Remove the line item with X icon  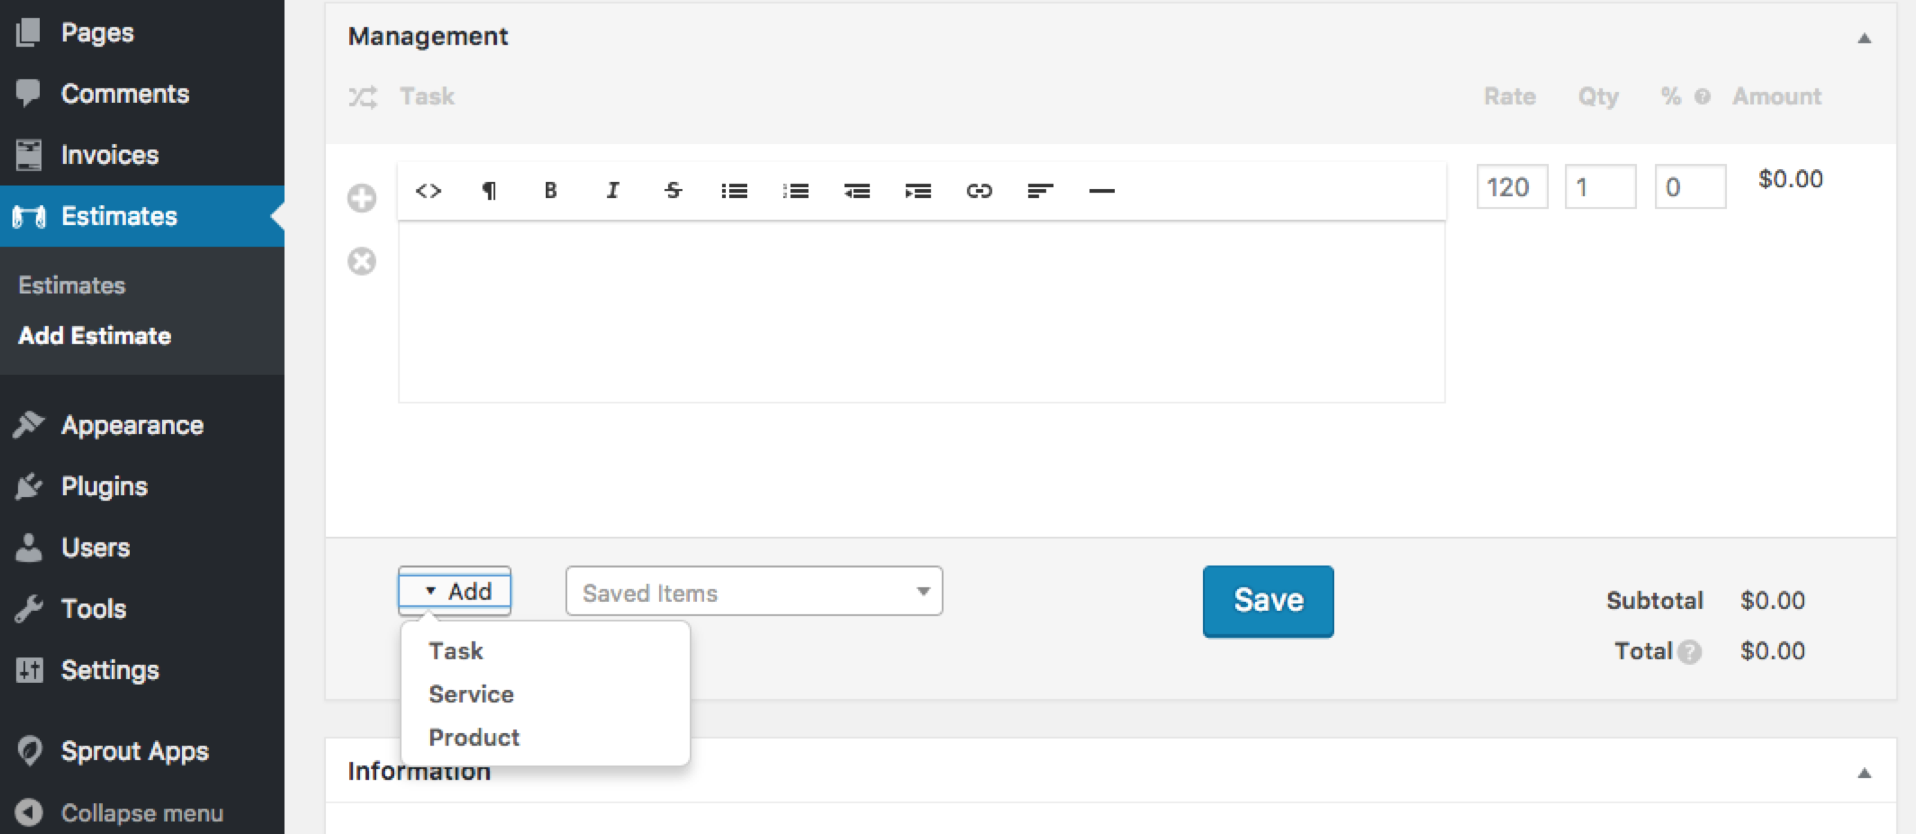coord(362,261)
